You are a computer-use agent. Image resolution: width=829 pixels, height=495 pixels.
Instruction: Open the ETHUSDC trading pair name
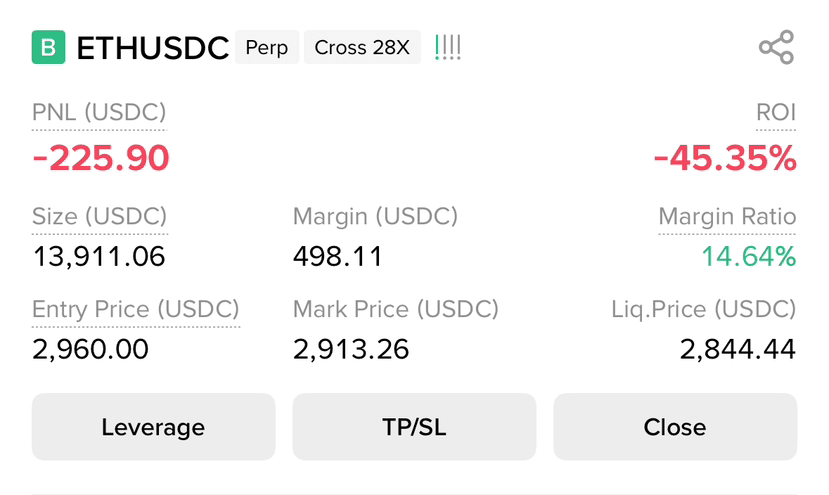(153, 48)
